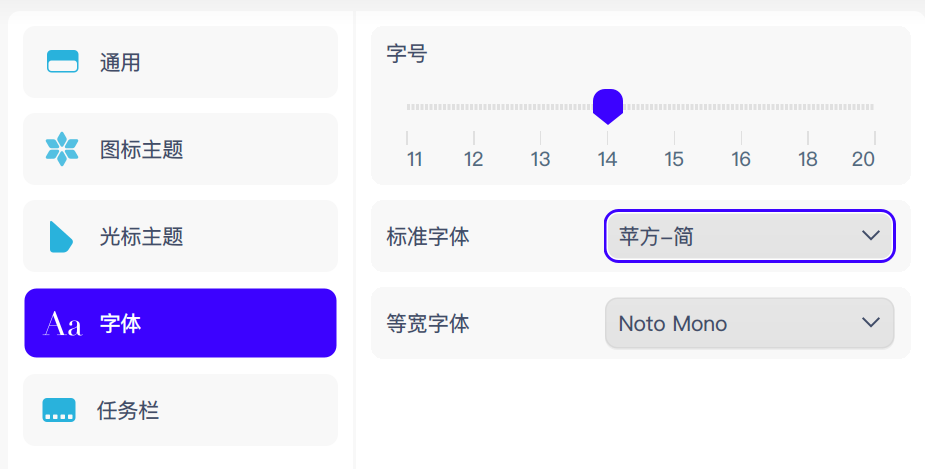Click the chevron arrow beside Noto Mono
925x469 pixels.
pyautogui.click(x=870, y=323)
